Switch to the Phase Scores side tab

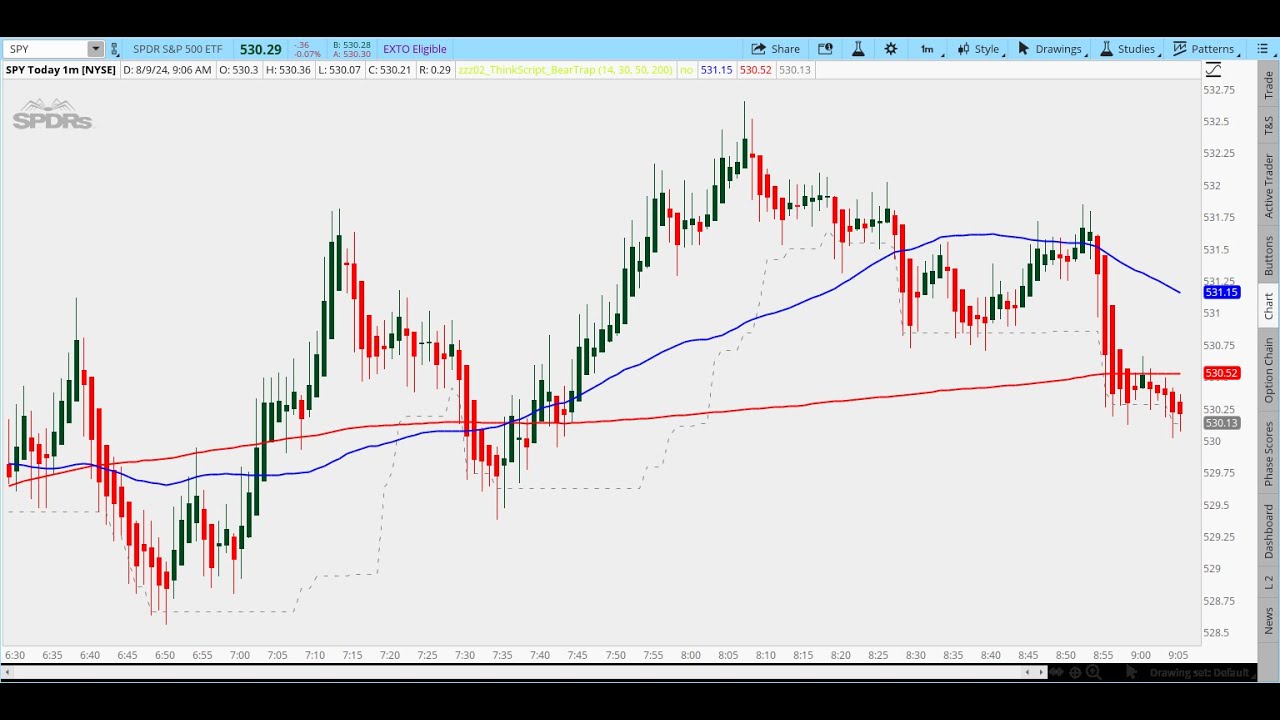1268,453
